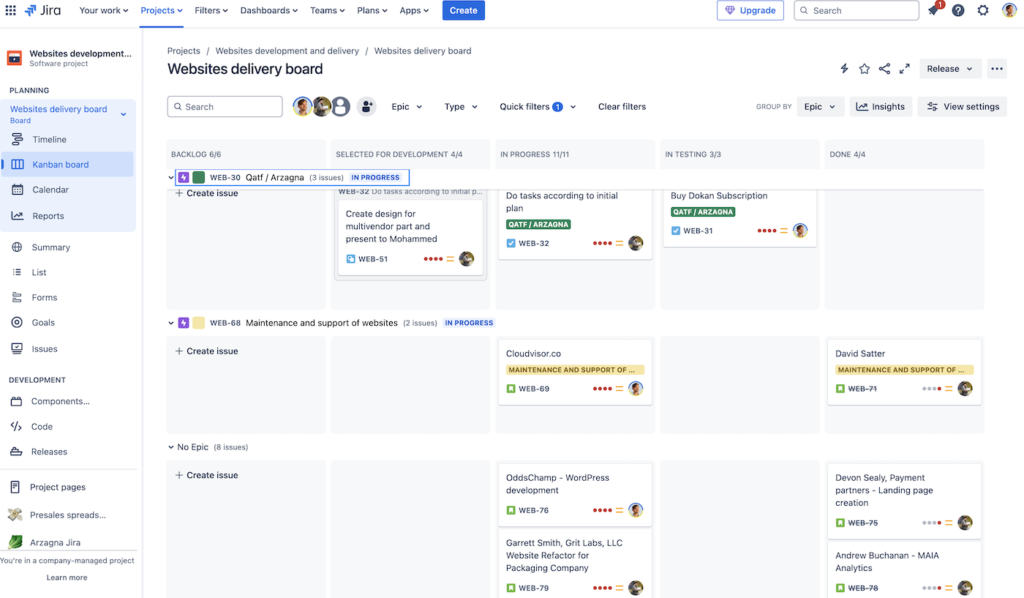Change the Group by Epic dropdown
1024x598 pixels.
click(820, 106)
